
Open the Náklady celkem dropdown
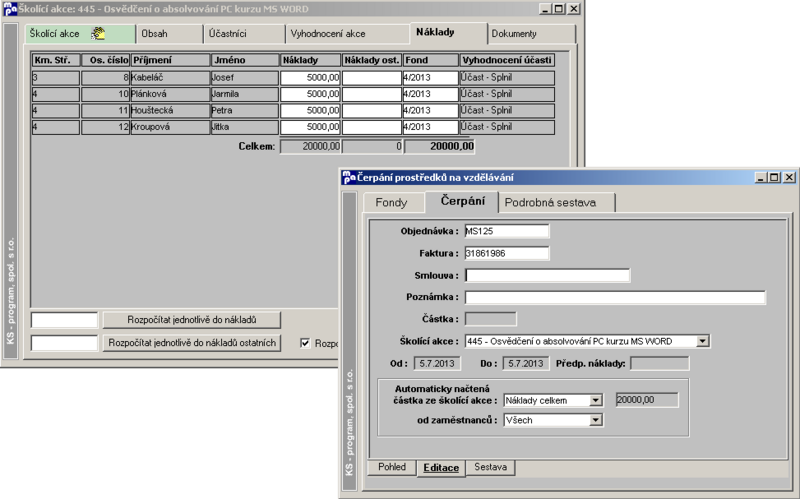(595, 401)
